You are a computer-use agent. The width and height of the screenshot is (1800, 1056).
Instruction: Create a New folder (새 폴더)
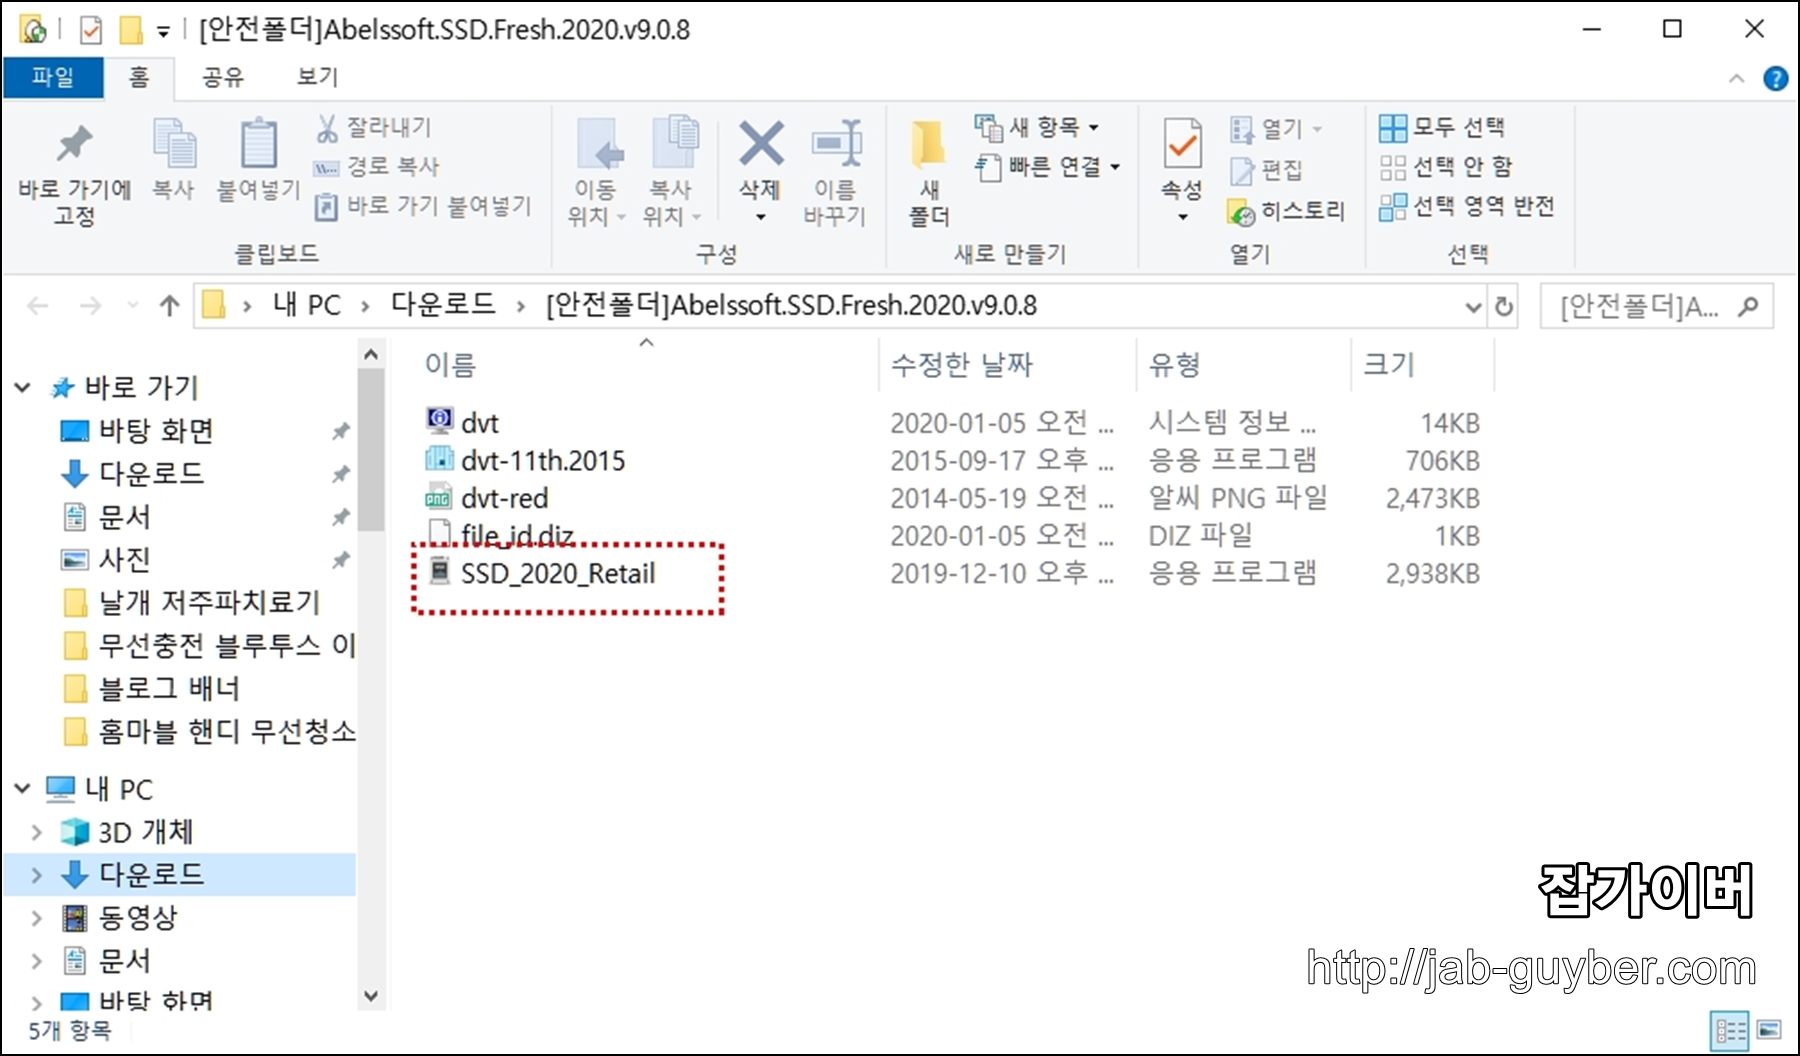point(929,172)
